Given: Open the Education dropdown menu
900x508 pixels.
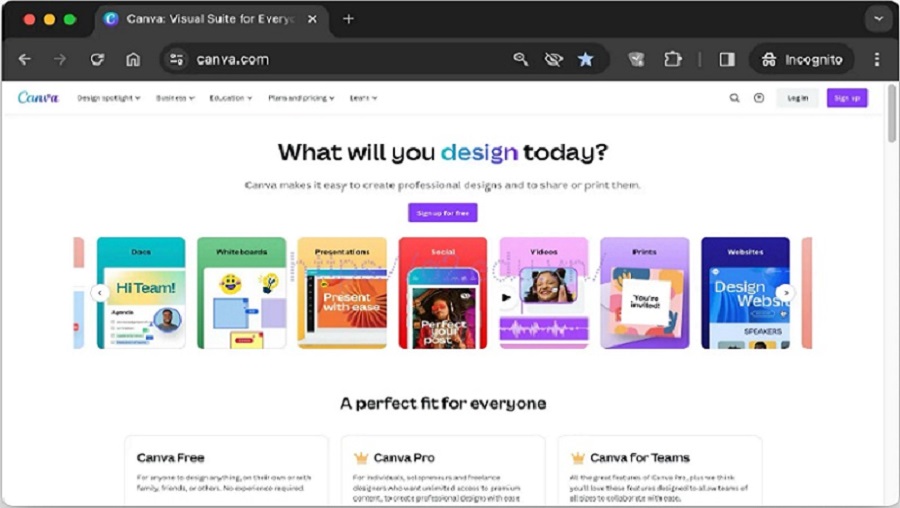Looking at the screenshot, I should point(230,98).
